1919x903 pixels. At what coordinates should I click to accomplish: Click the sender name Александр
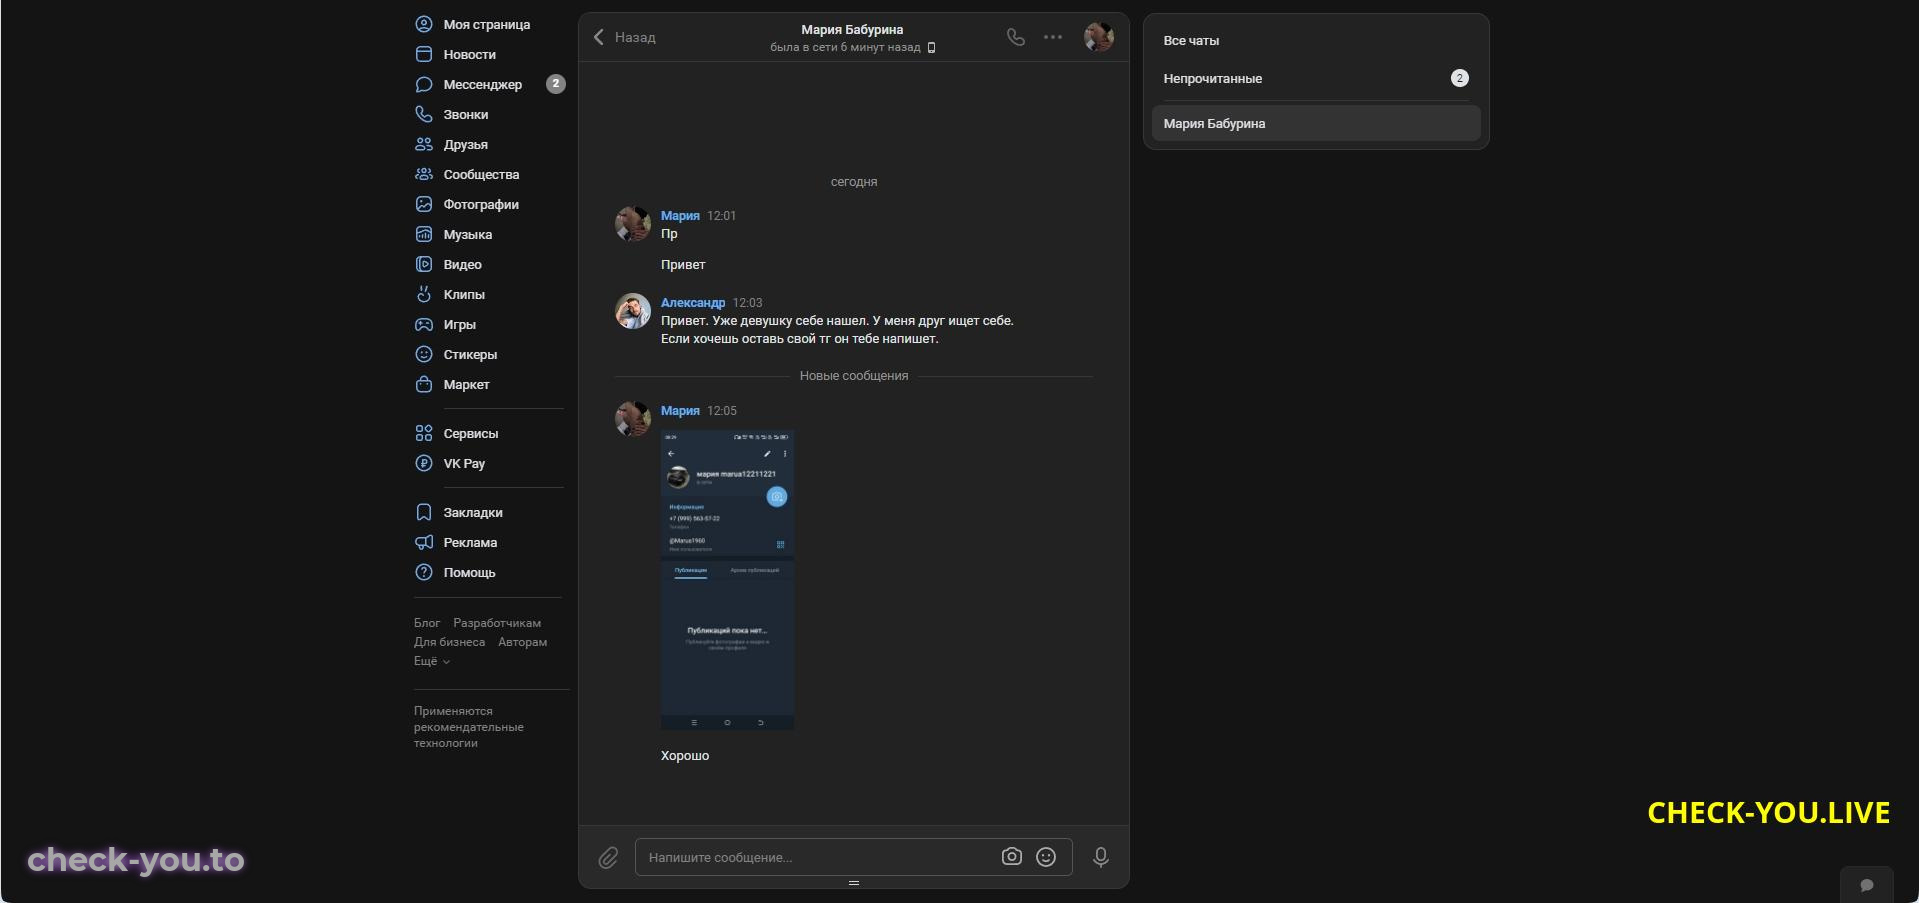[x=693, y=303]
